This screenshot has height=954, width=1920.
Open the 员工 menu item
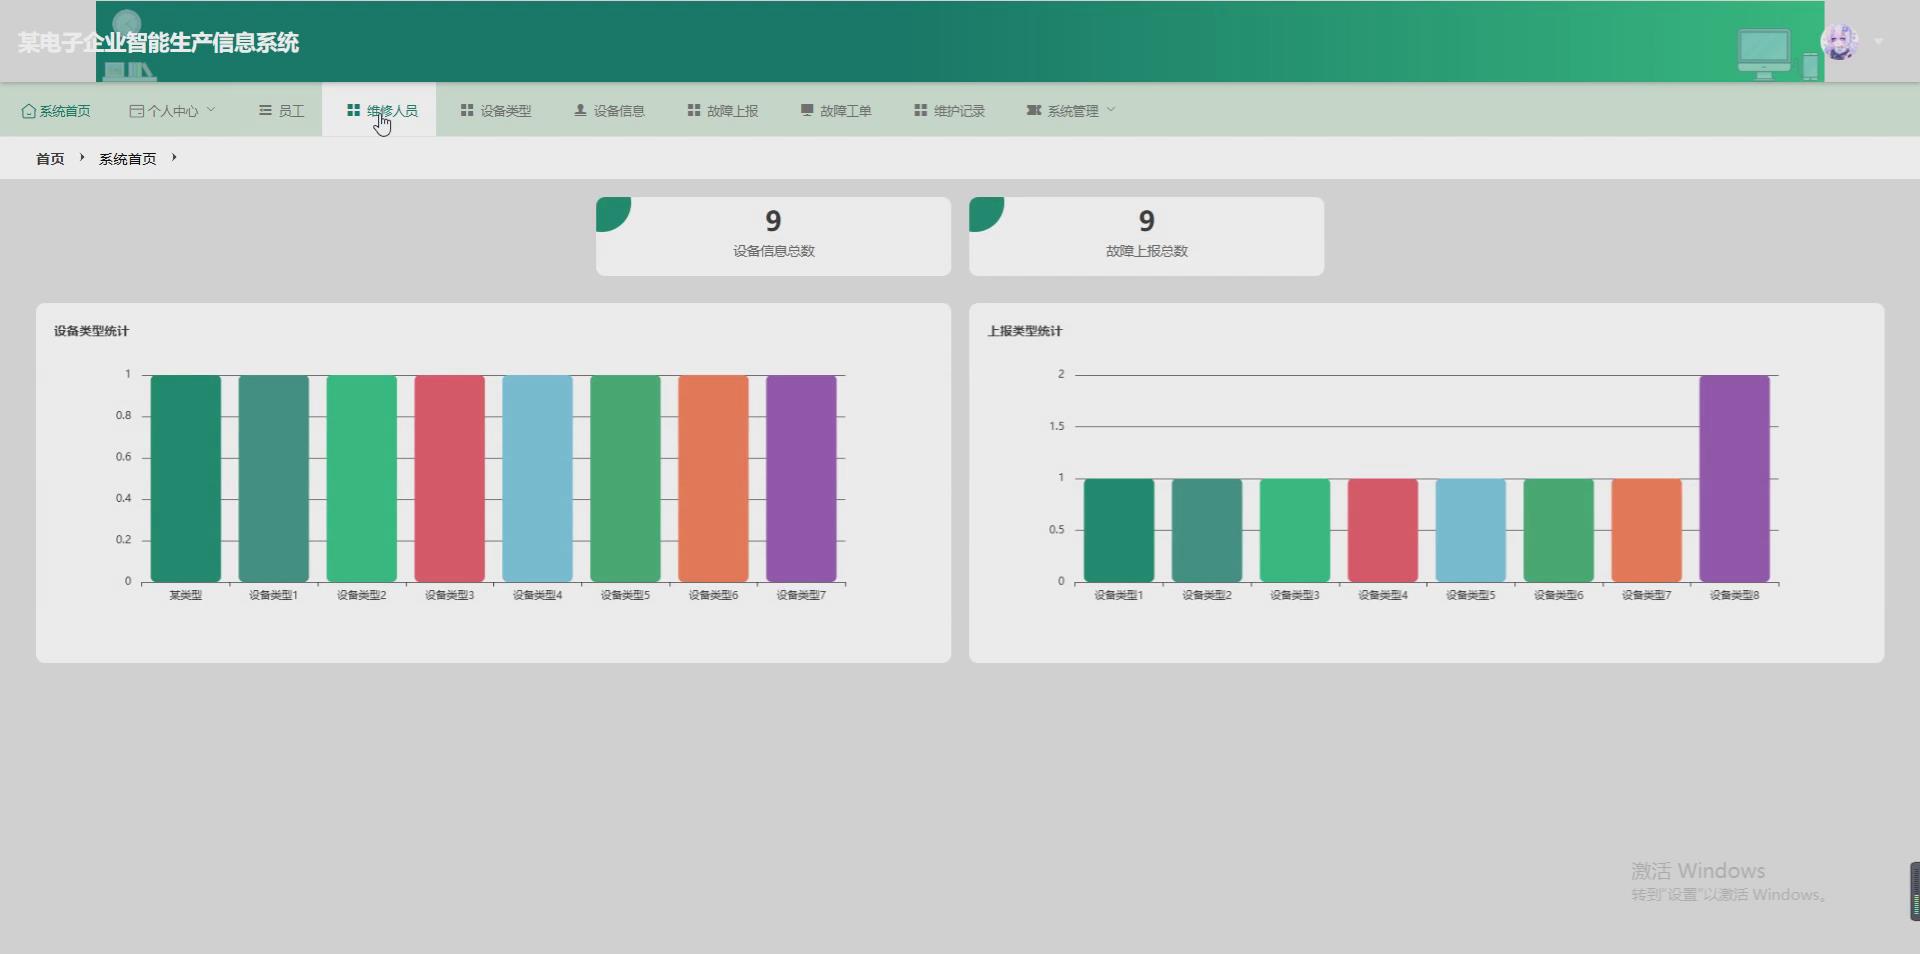pyautogui.click(x=281, y=111)
